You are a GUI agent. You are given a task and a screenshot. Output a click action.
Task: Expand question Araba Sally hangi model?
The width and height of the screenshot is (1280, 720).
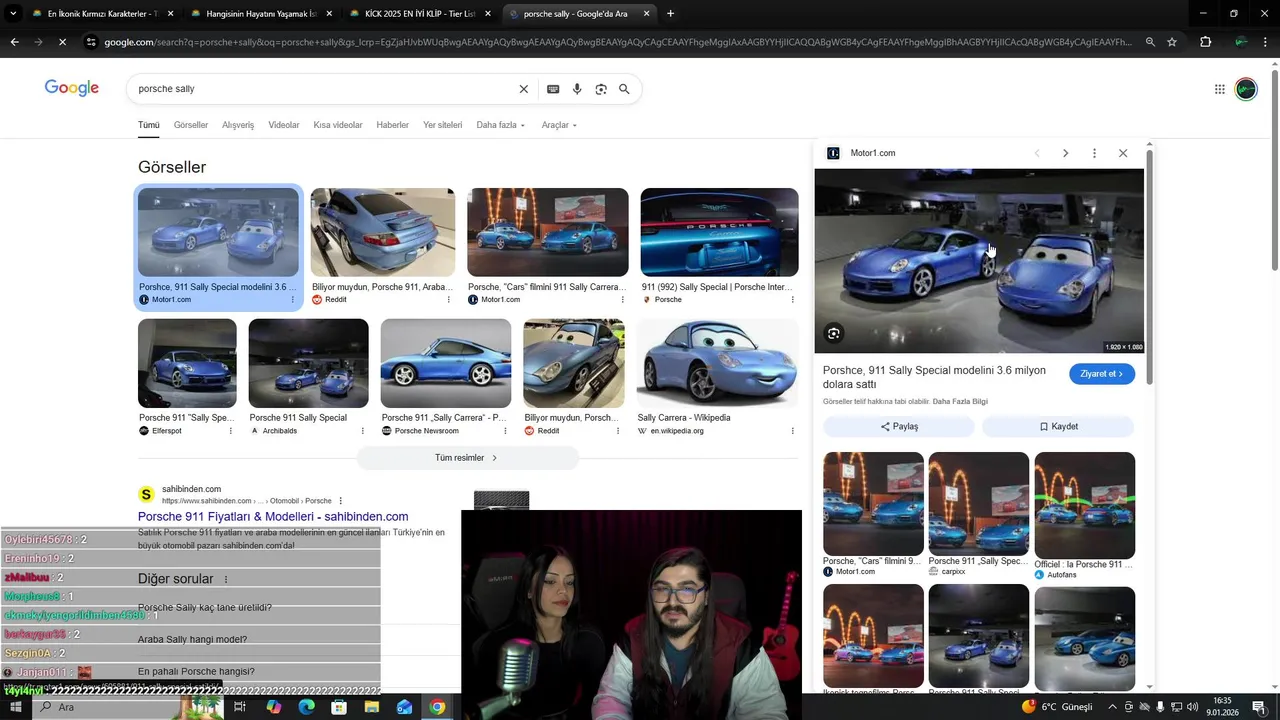pyautogui.click(x=192, y=639)
